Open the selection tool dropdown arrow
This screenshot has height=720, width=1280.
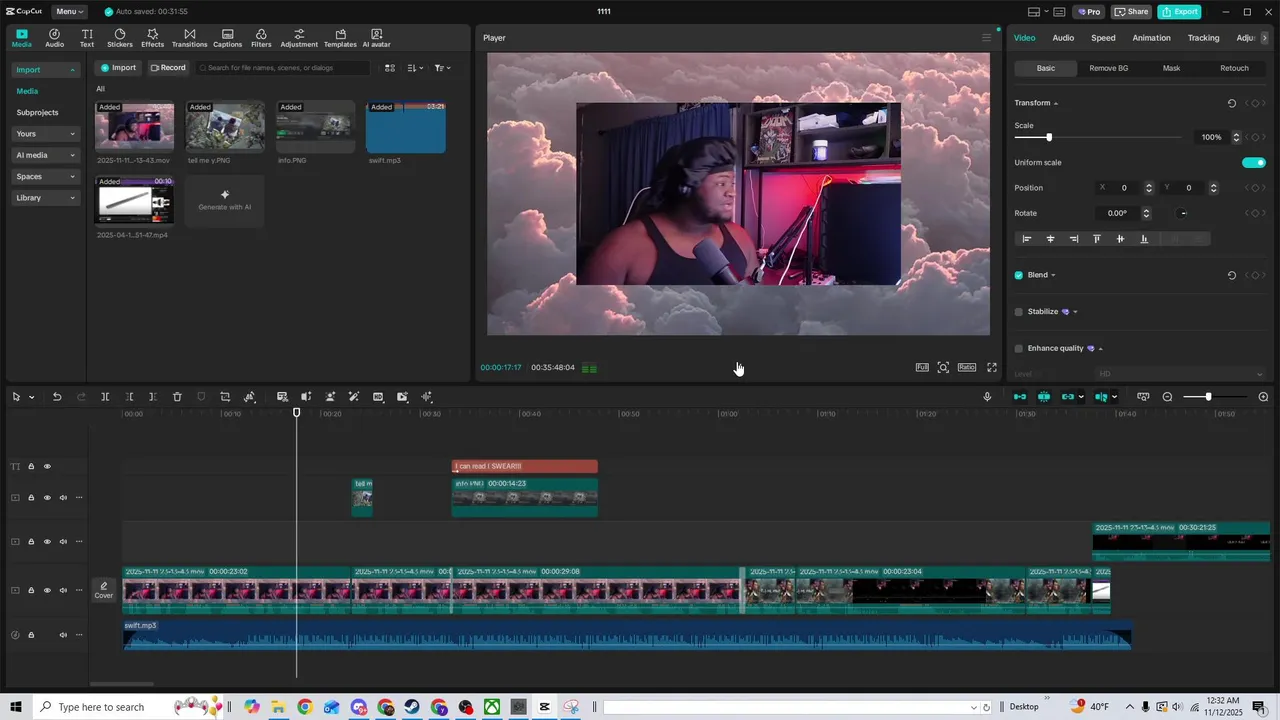coord(32,397)
